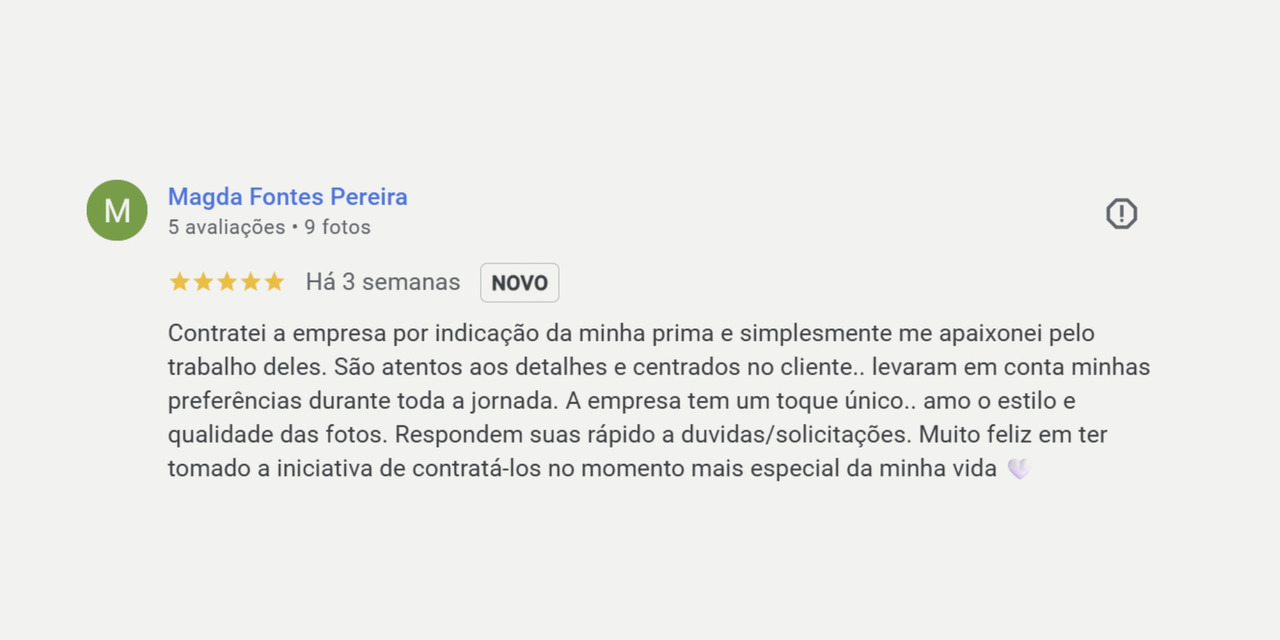This screenshot has height=640, width=1280.
Task: Click the green "M" profile avatar
Action: 117,210
